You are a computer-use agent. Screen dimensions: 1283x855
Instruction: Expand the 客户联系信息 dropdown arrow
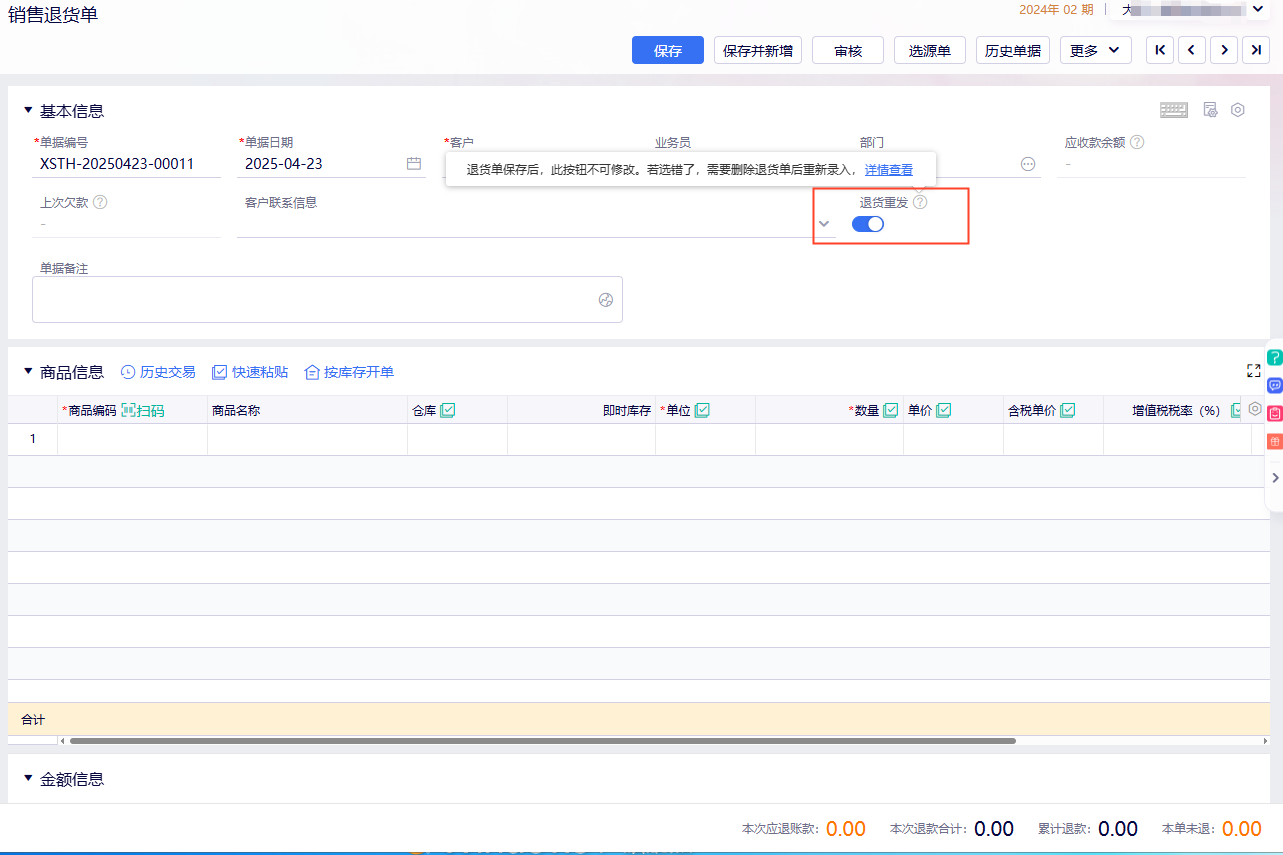[824, 223]
